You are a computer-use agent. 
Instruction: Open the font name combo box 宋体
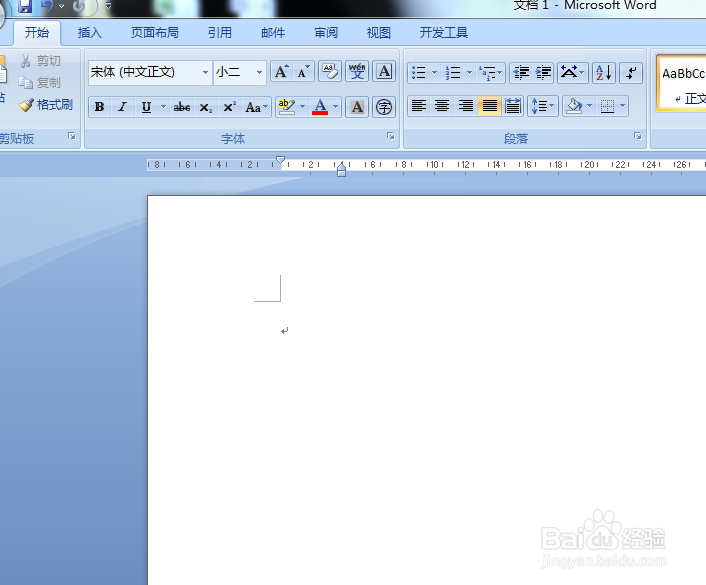tap(150, 72)
